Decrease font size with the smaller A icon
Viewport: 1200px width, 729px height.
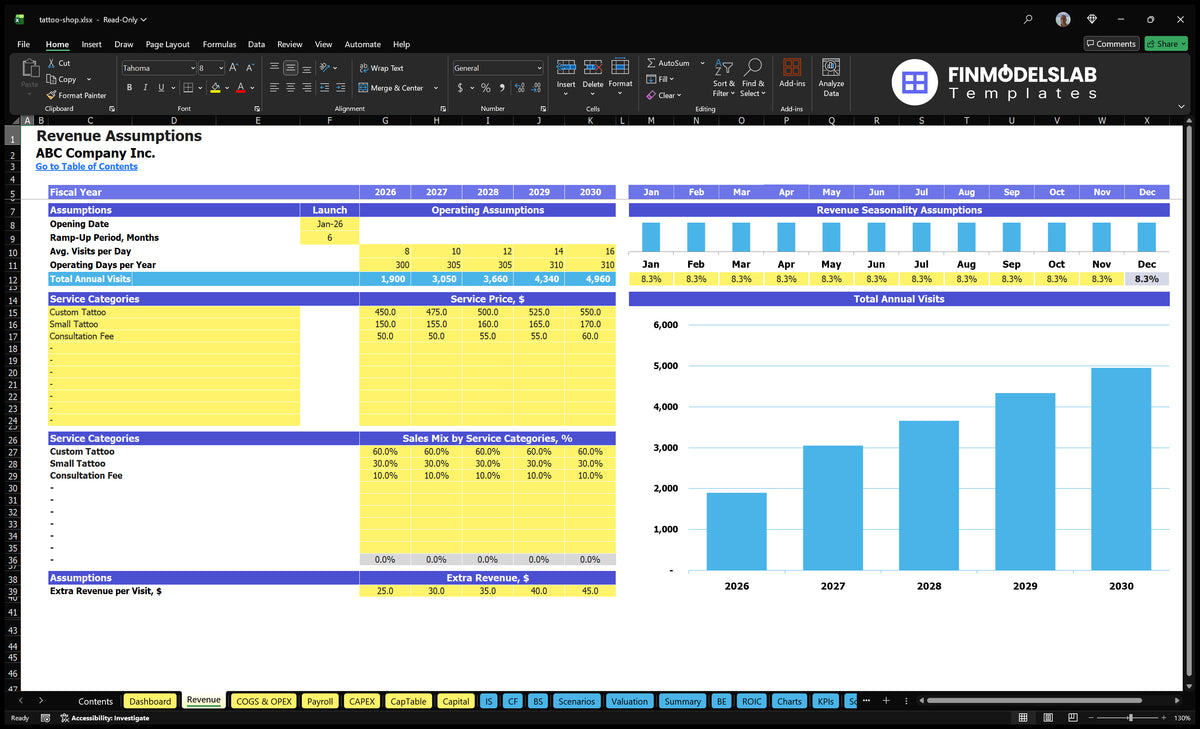pyautogui.click(x=250, y=68)
